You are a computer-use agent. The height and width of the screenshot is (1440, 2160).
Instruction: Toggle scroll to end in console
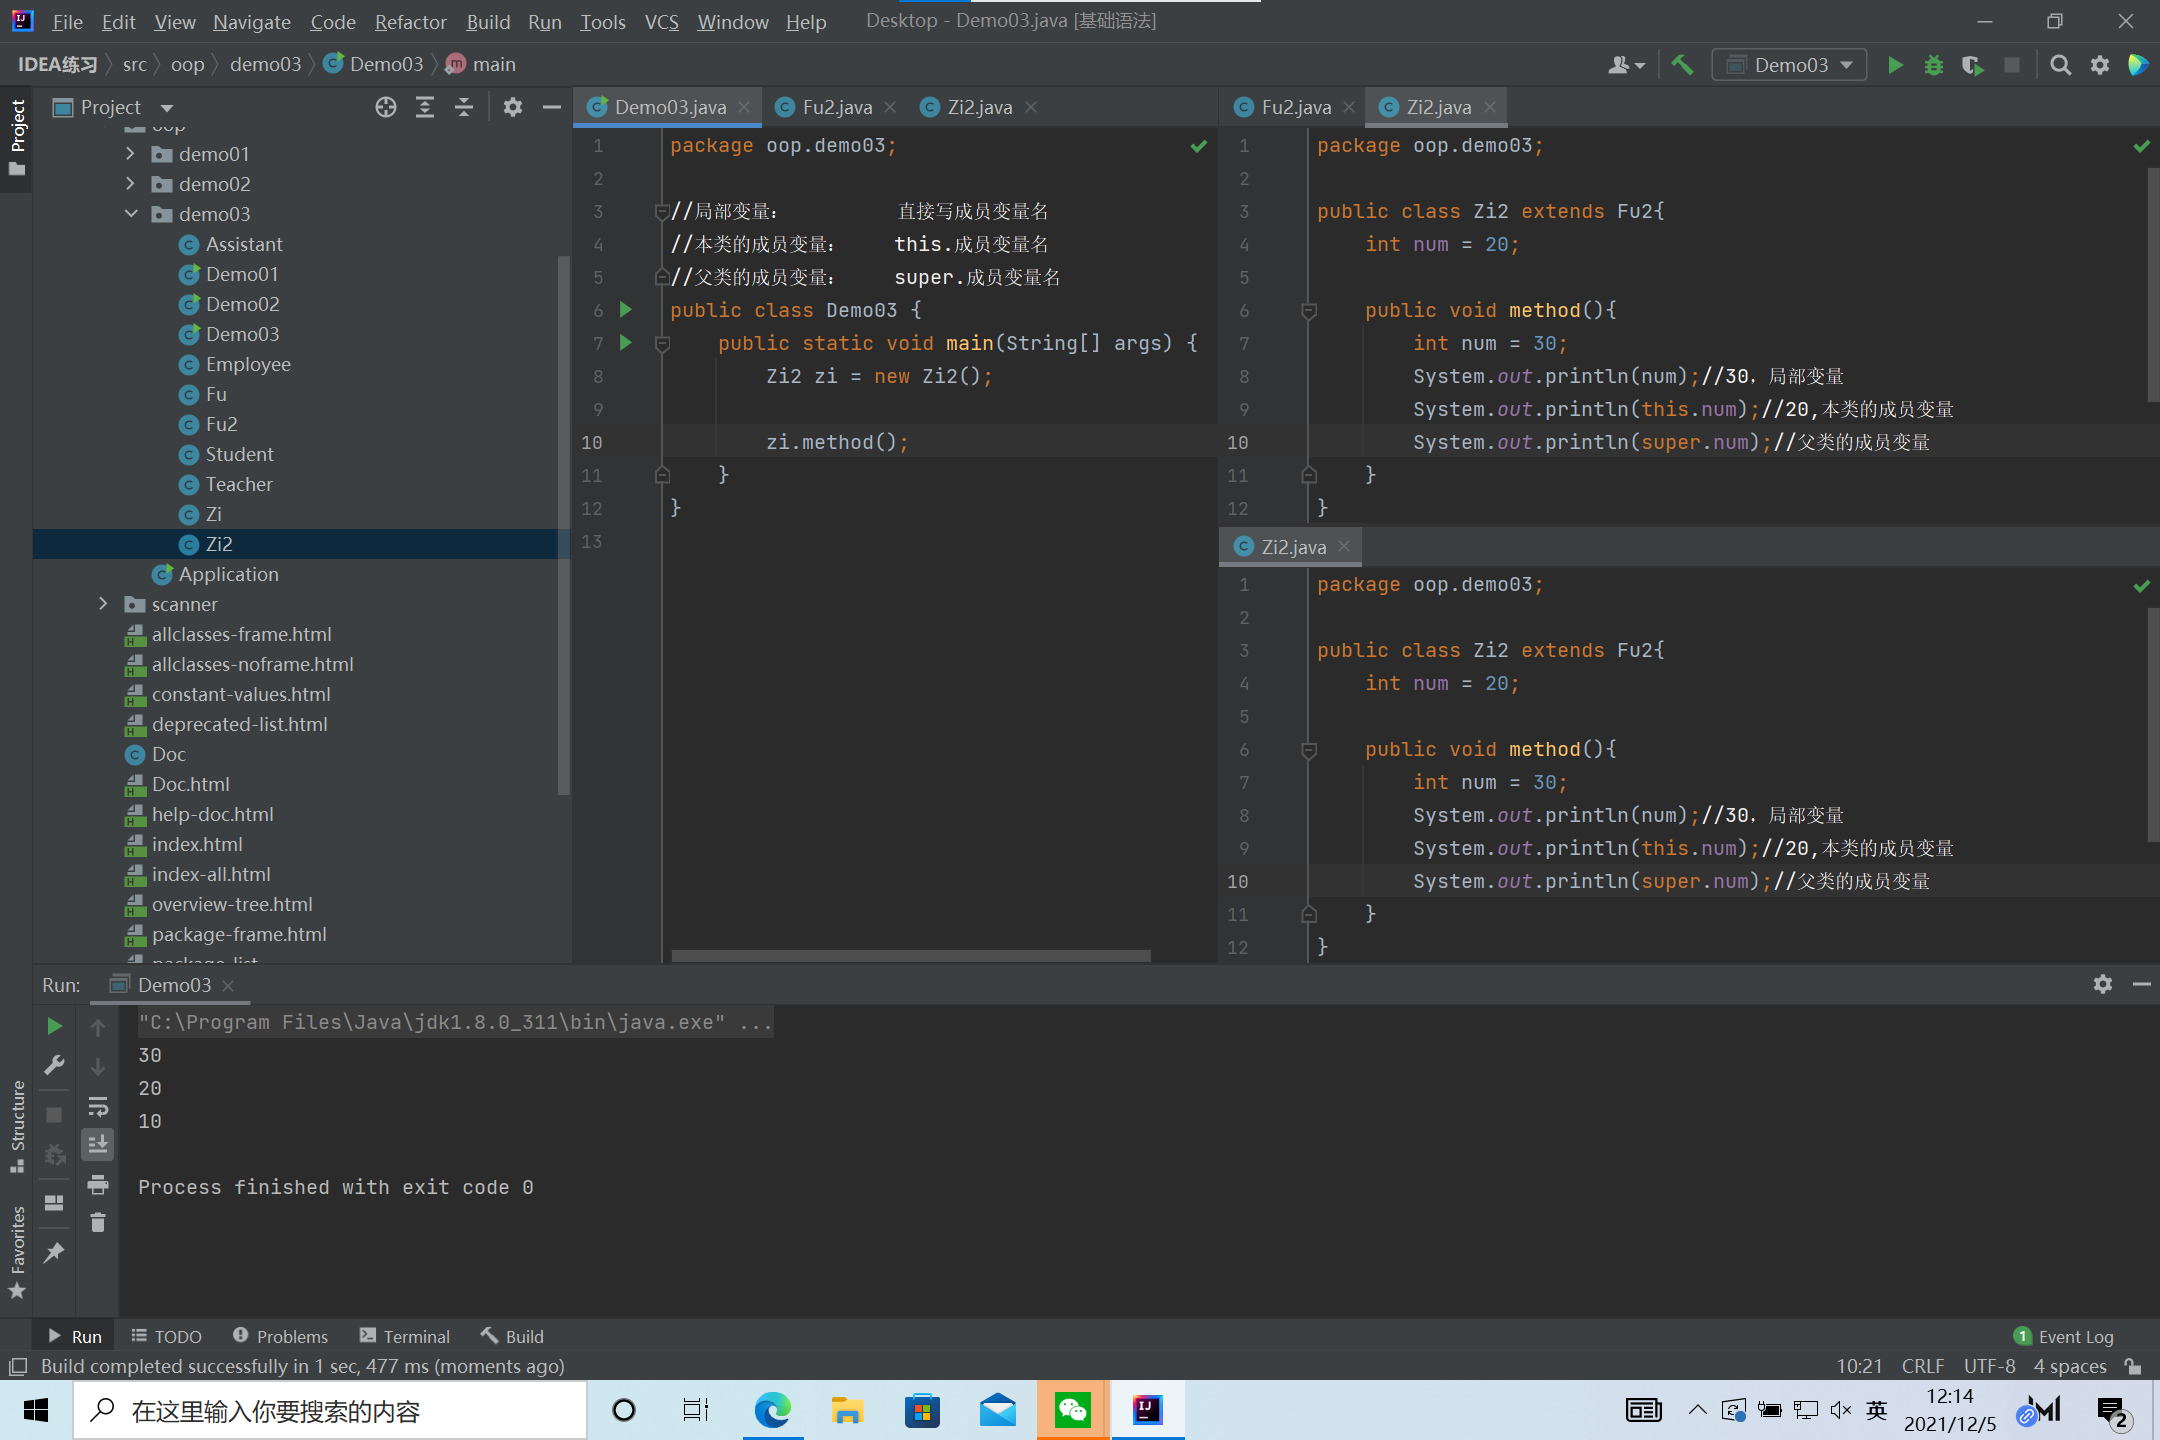coord(98,1145)
